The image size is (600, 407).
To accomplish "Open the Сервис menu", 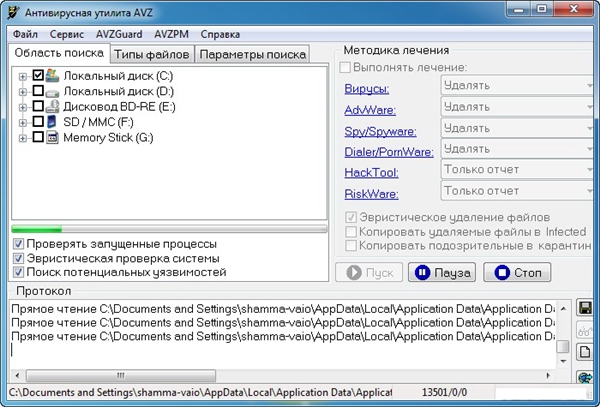I will point(67,33).
